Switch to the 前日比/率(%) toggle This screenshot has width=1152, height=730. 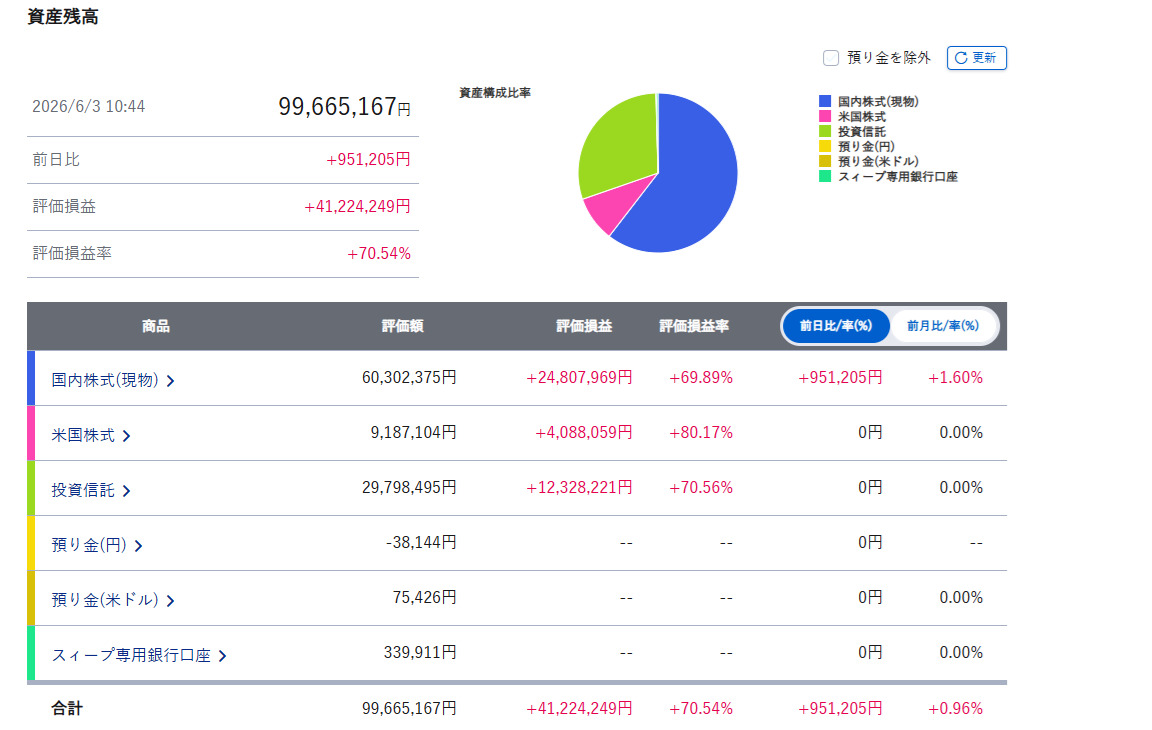[x=835, y=325]
